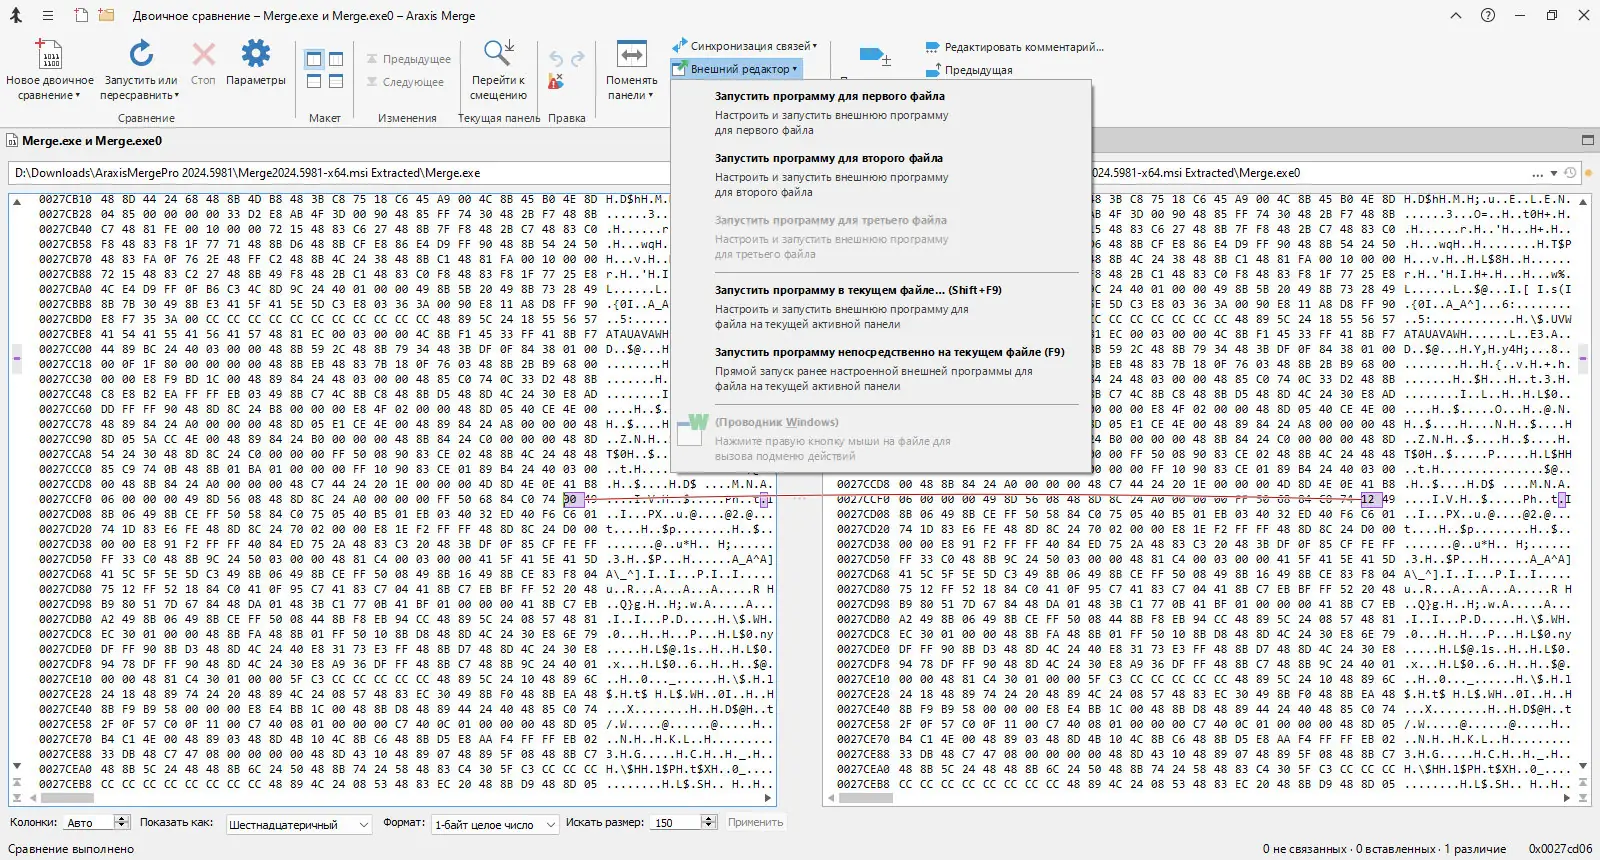Select Запустить программу для второго файла
This screenshot has width=1600, height=860.
click(x=880, y=175)
